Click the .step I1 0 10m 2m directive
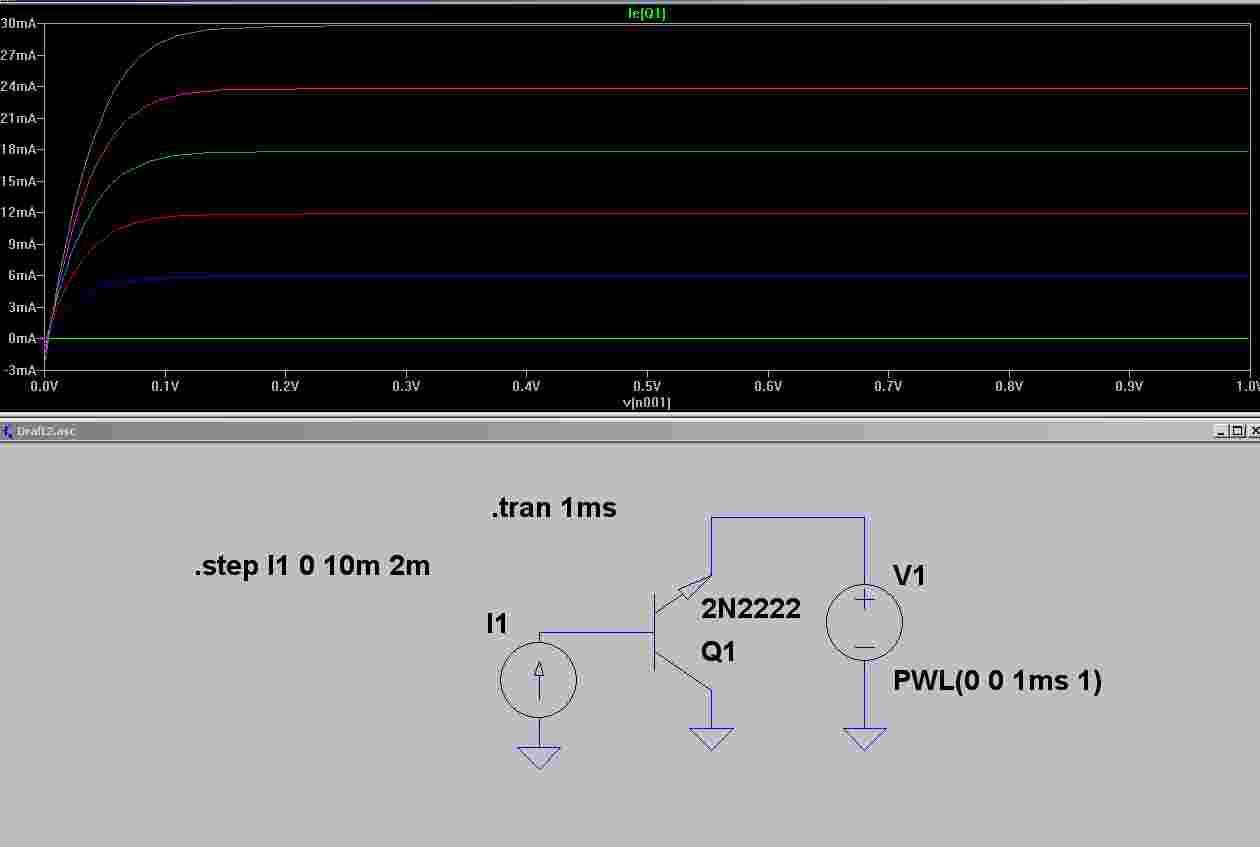 pyautogui.click(x=312, y=566)
